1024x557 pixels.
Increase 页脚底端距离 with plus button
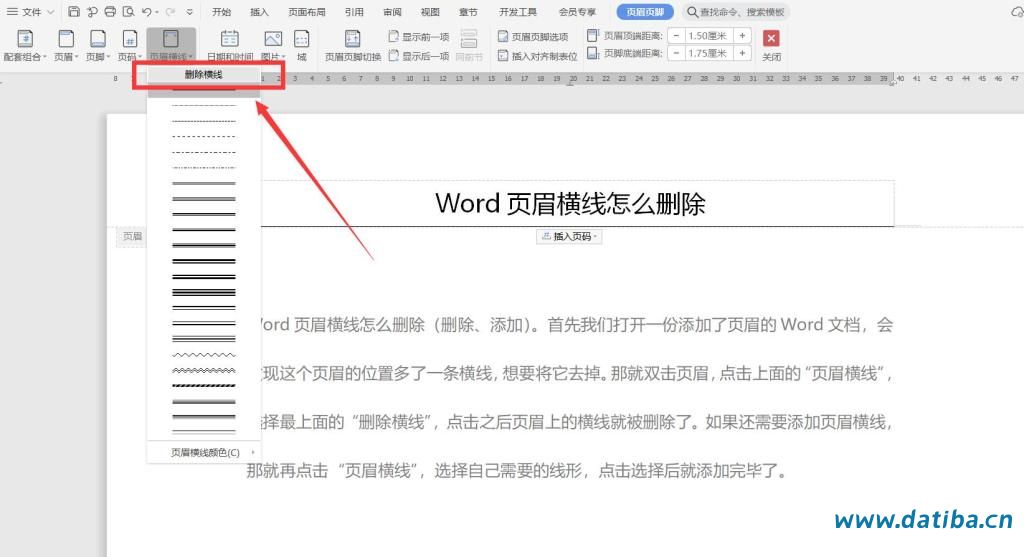743,53
